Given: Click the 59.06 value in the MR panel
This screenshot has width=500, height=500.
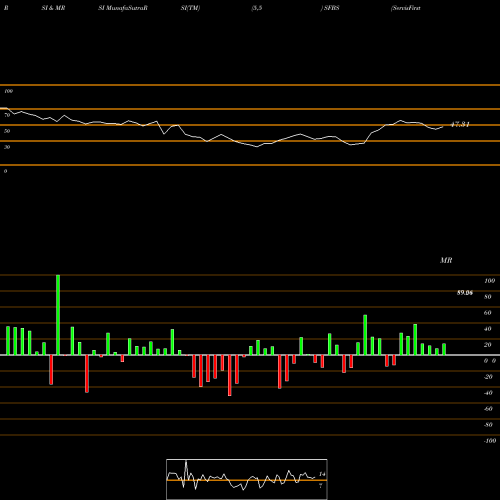Looking at the screenshot, I should point(465,293).
